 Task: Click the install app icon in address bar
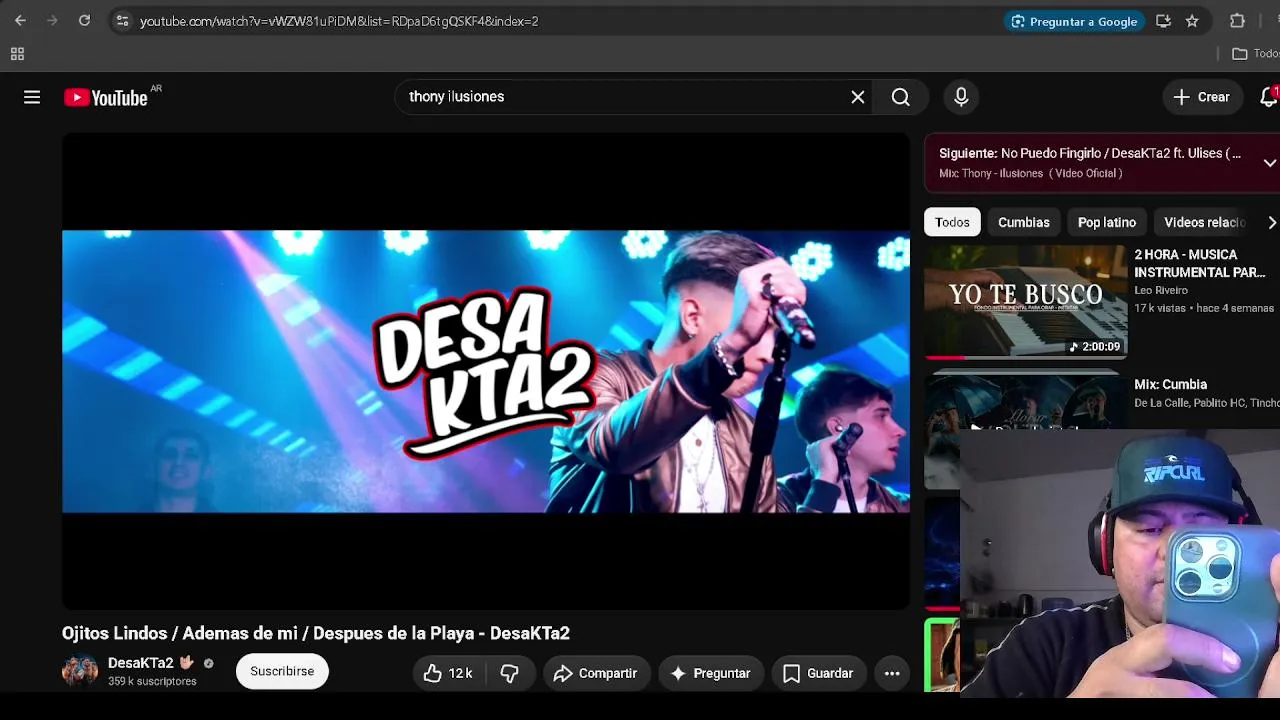coord(1163,21)
